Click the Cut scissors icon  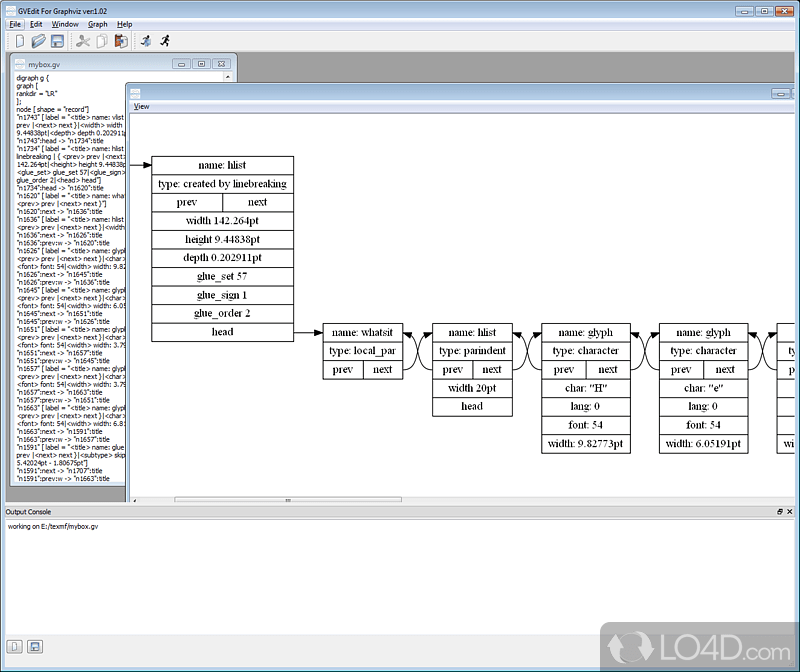tap(83, 41)
